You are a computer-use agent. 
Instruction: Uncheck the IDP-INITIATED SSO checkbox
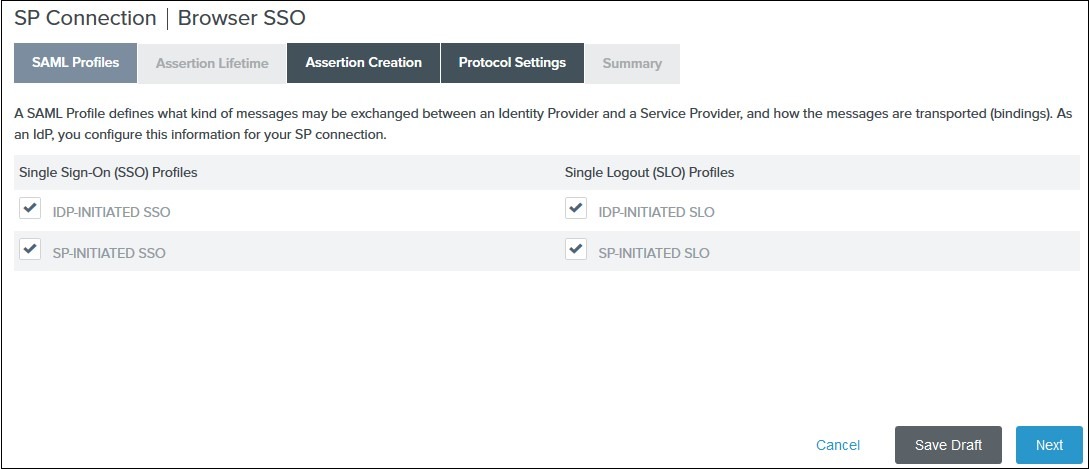(x=30, y=209)
